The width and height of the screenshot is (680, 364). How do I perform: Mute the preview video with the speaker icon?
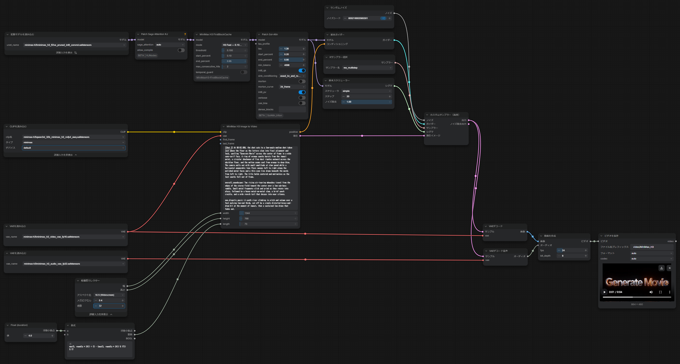click(x=651, y=292)
